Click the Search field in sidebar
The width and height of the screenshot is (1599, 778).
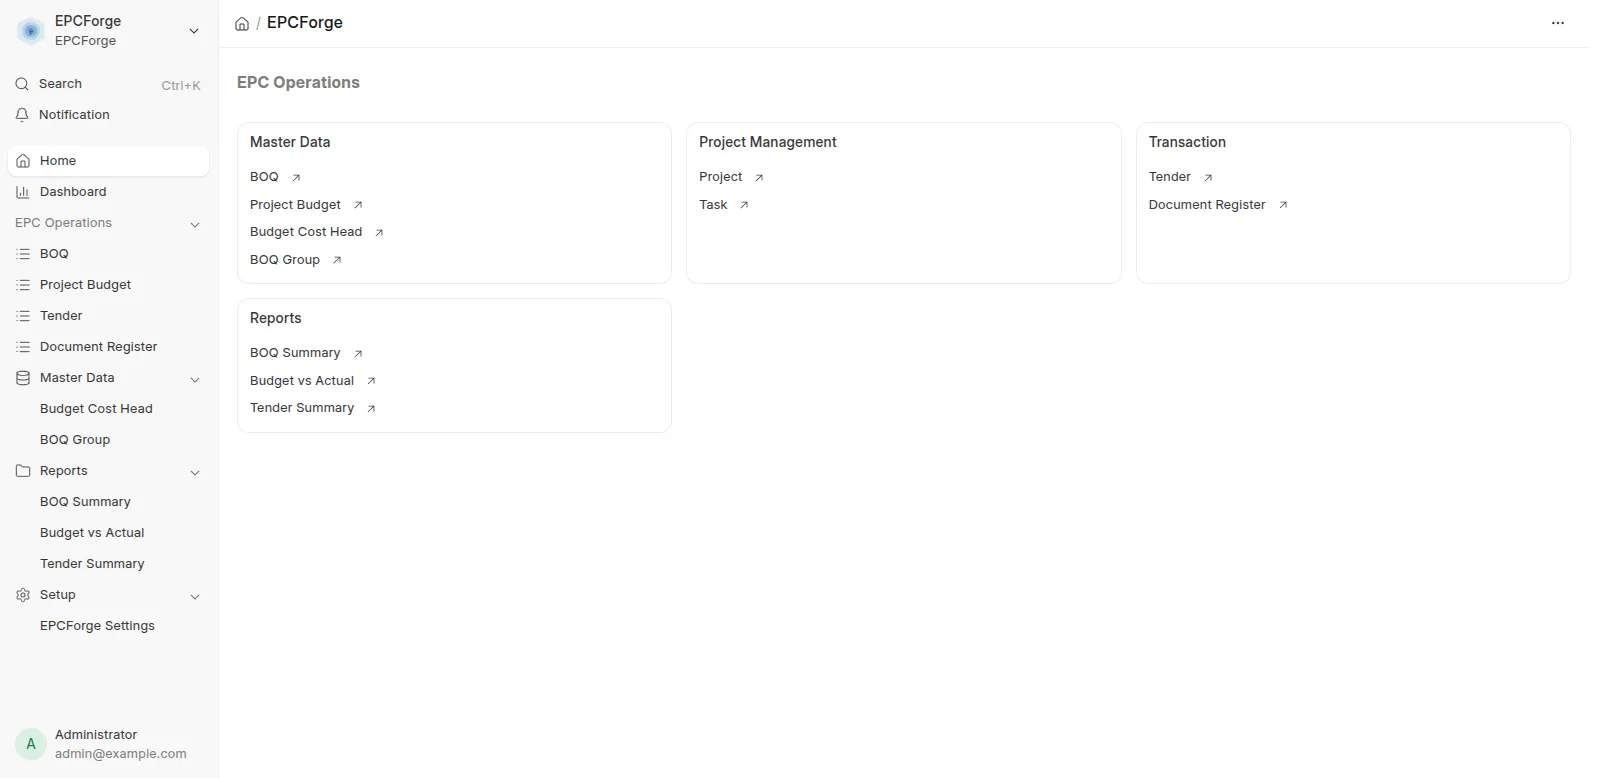coord(108,84)
